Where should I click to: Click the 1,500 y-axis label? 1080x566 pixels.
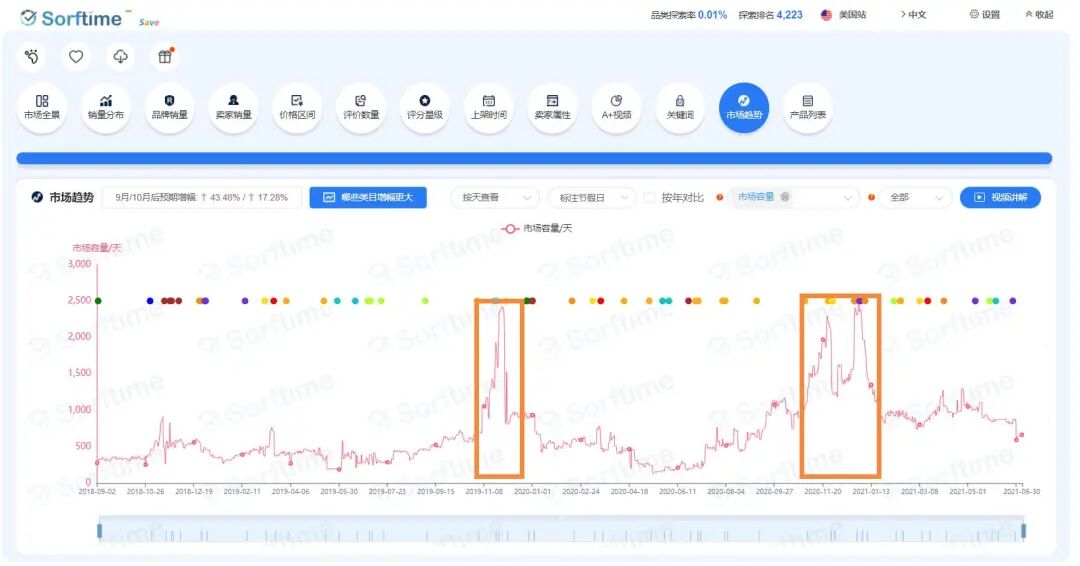79,373
